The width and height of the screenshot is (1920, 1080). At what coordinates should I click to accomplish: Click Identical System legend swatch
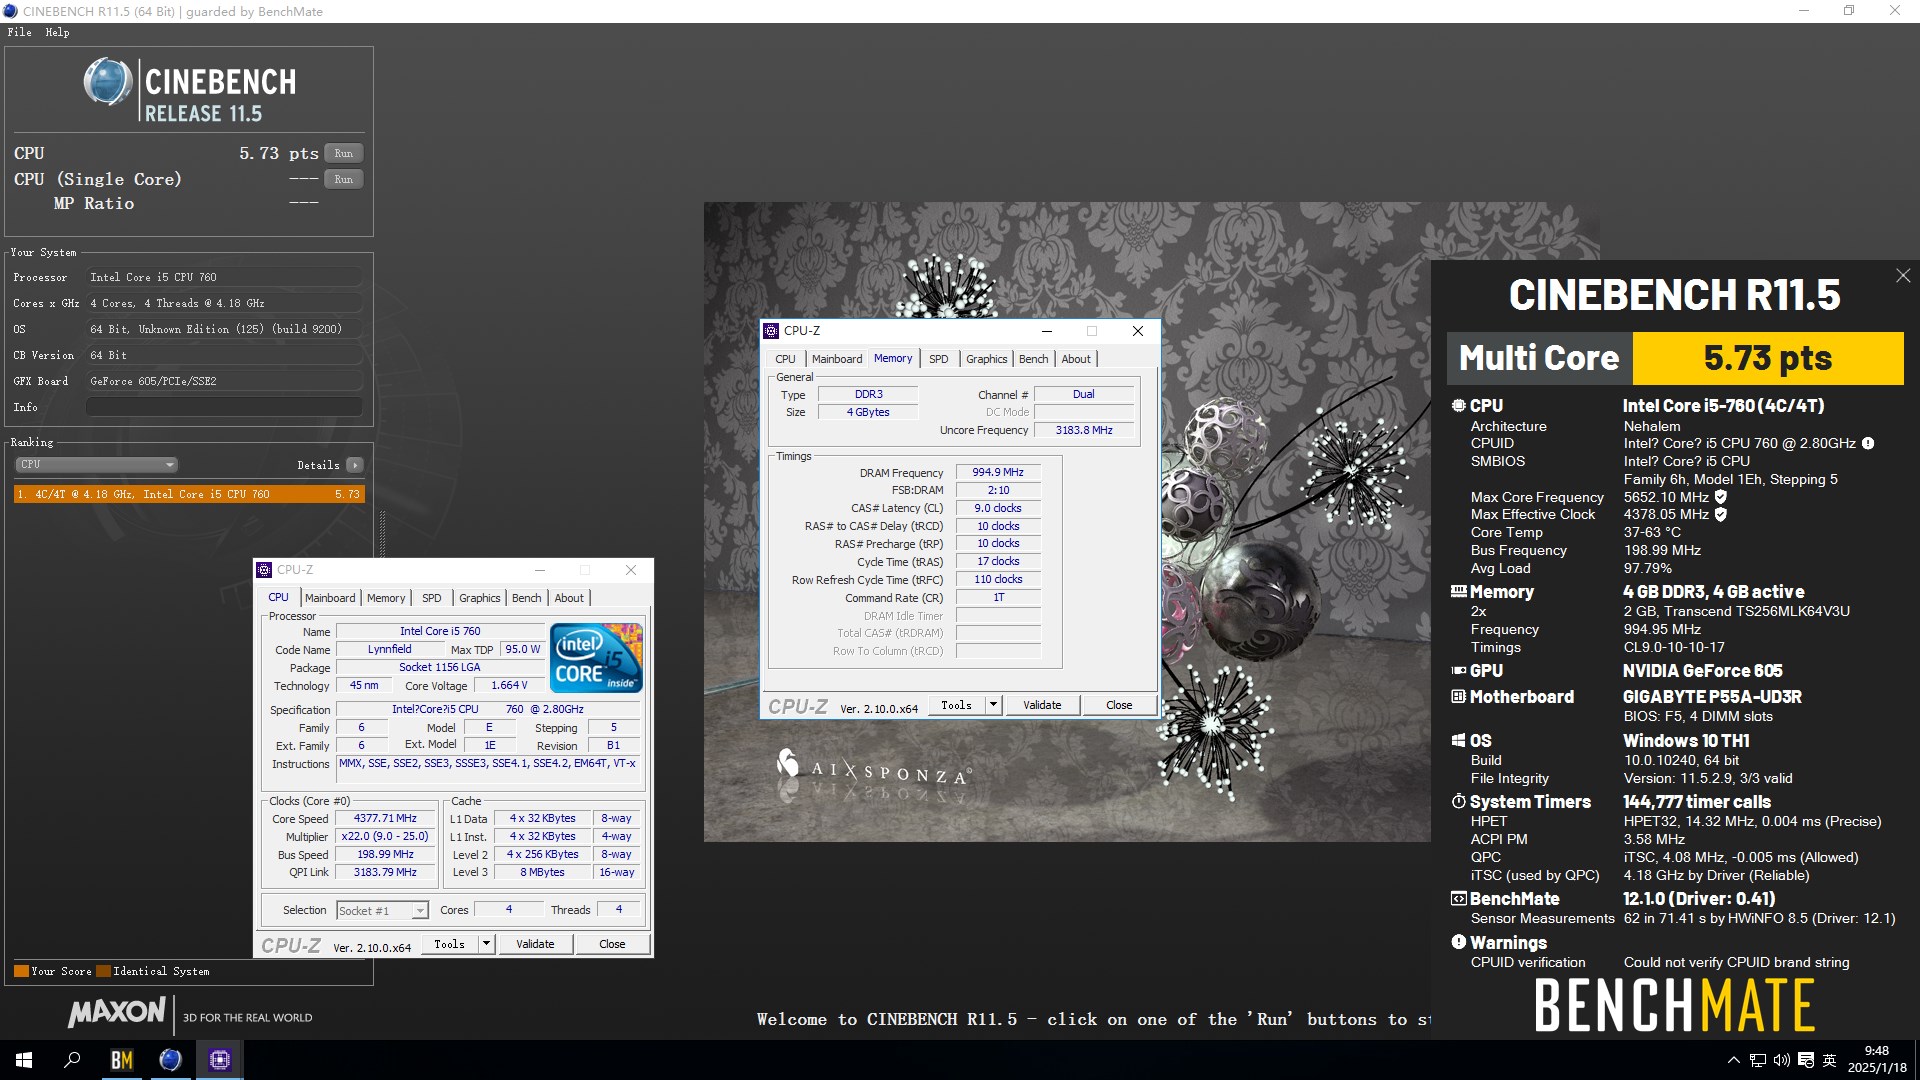click(103, 971)
